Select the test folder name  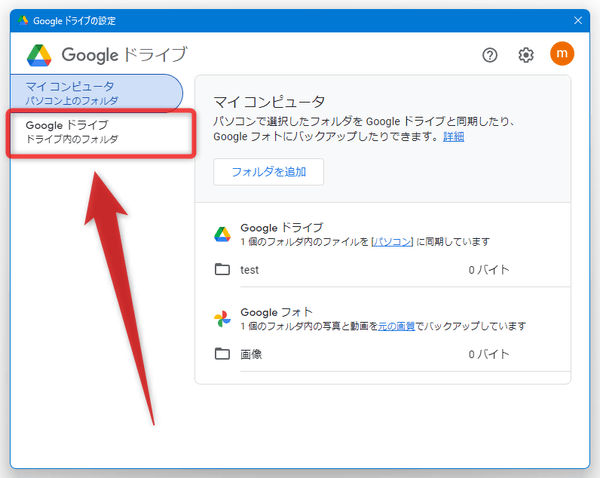point(250,270)
